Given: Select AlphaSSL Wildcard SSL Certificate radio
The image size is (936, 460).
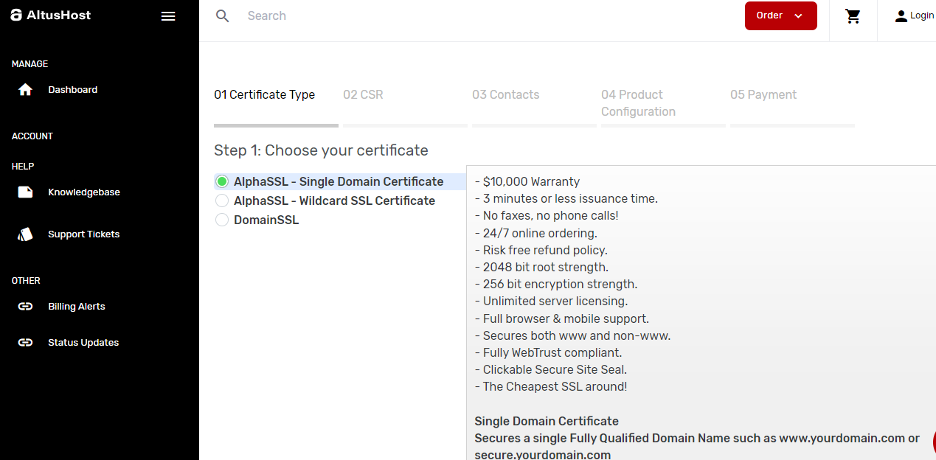Looking at the screenshot, I should 222,200.
